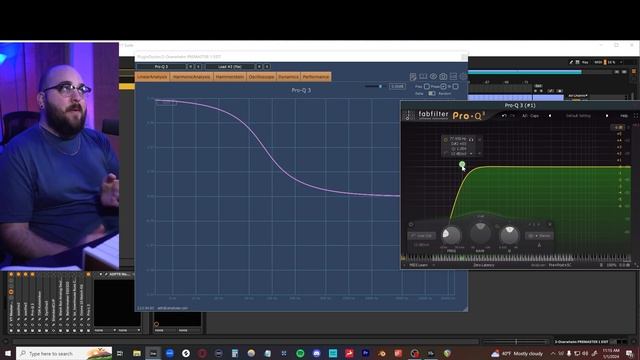The height and width of the screenshot is (360, 640).
Task: Click the Windows Start button
Action: pyautogui.click(x=8, y=353)
